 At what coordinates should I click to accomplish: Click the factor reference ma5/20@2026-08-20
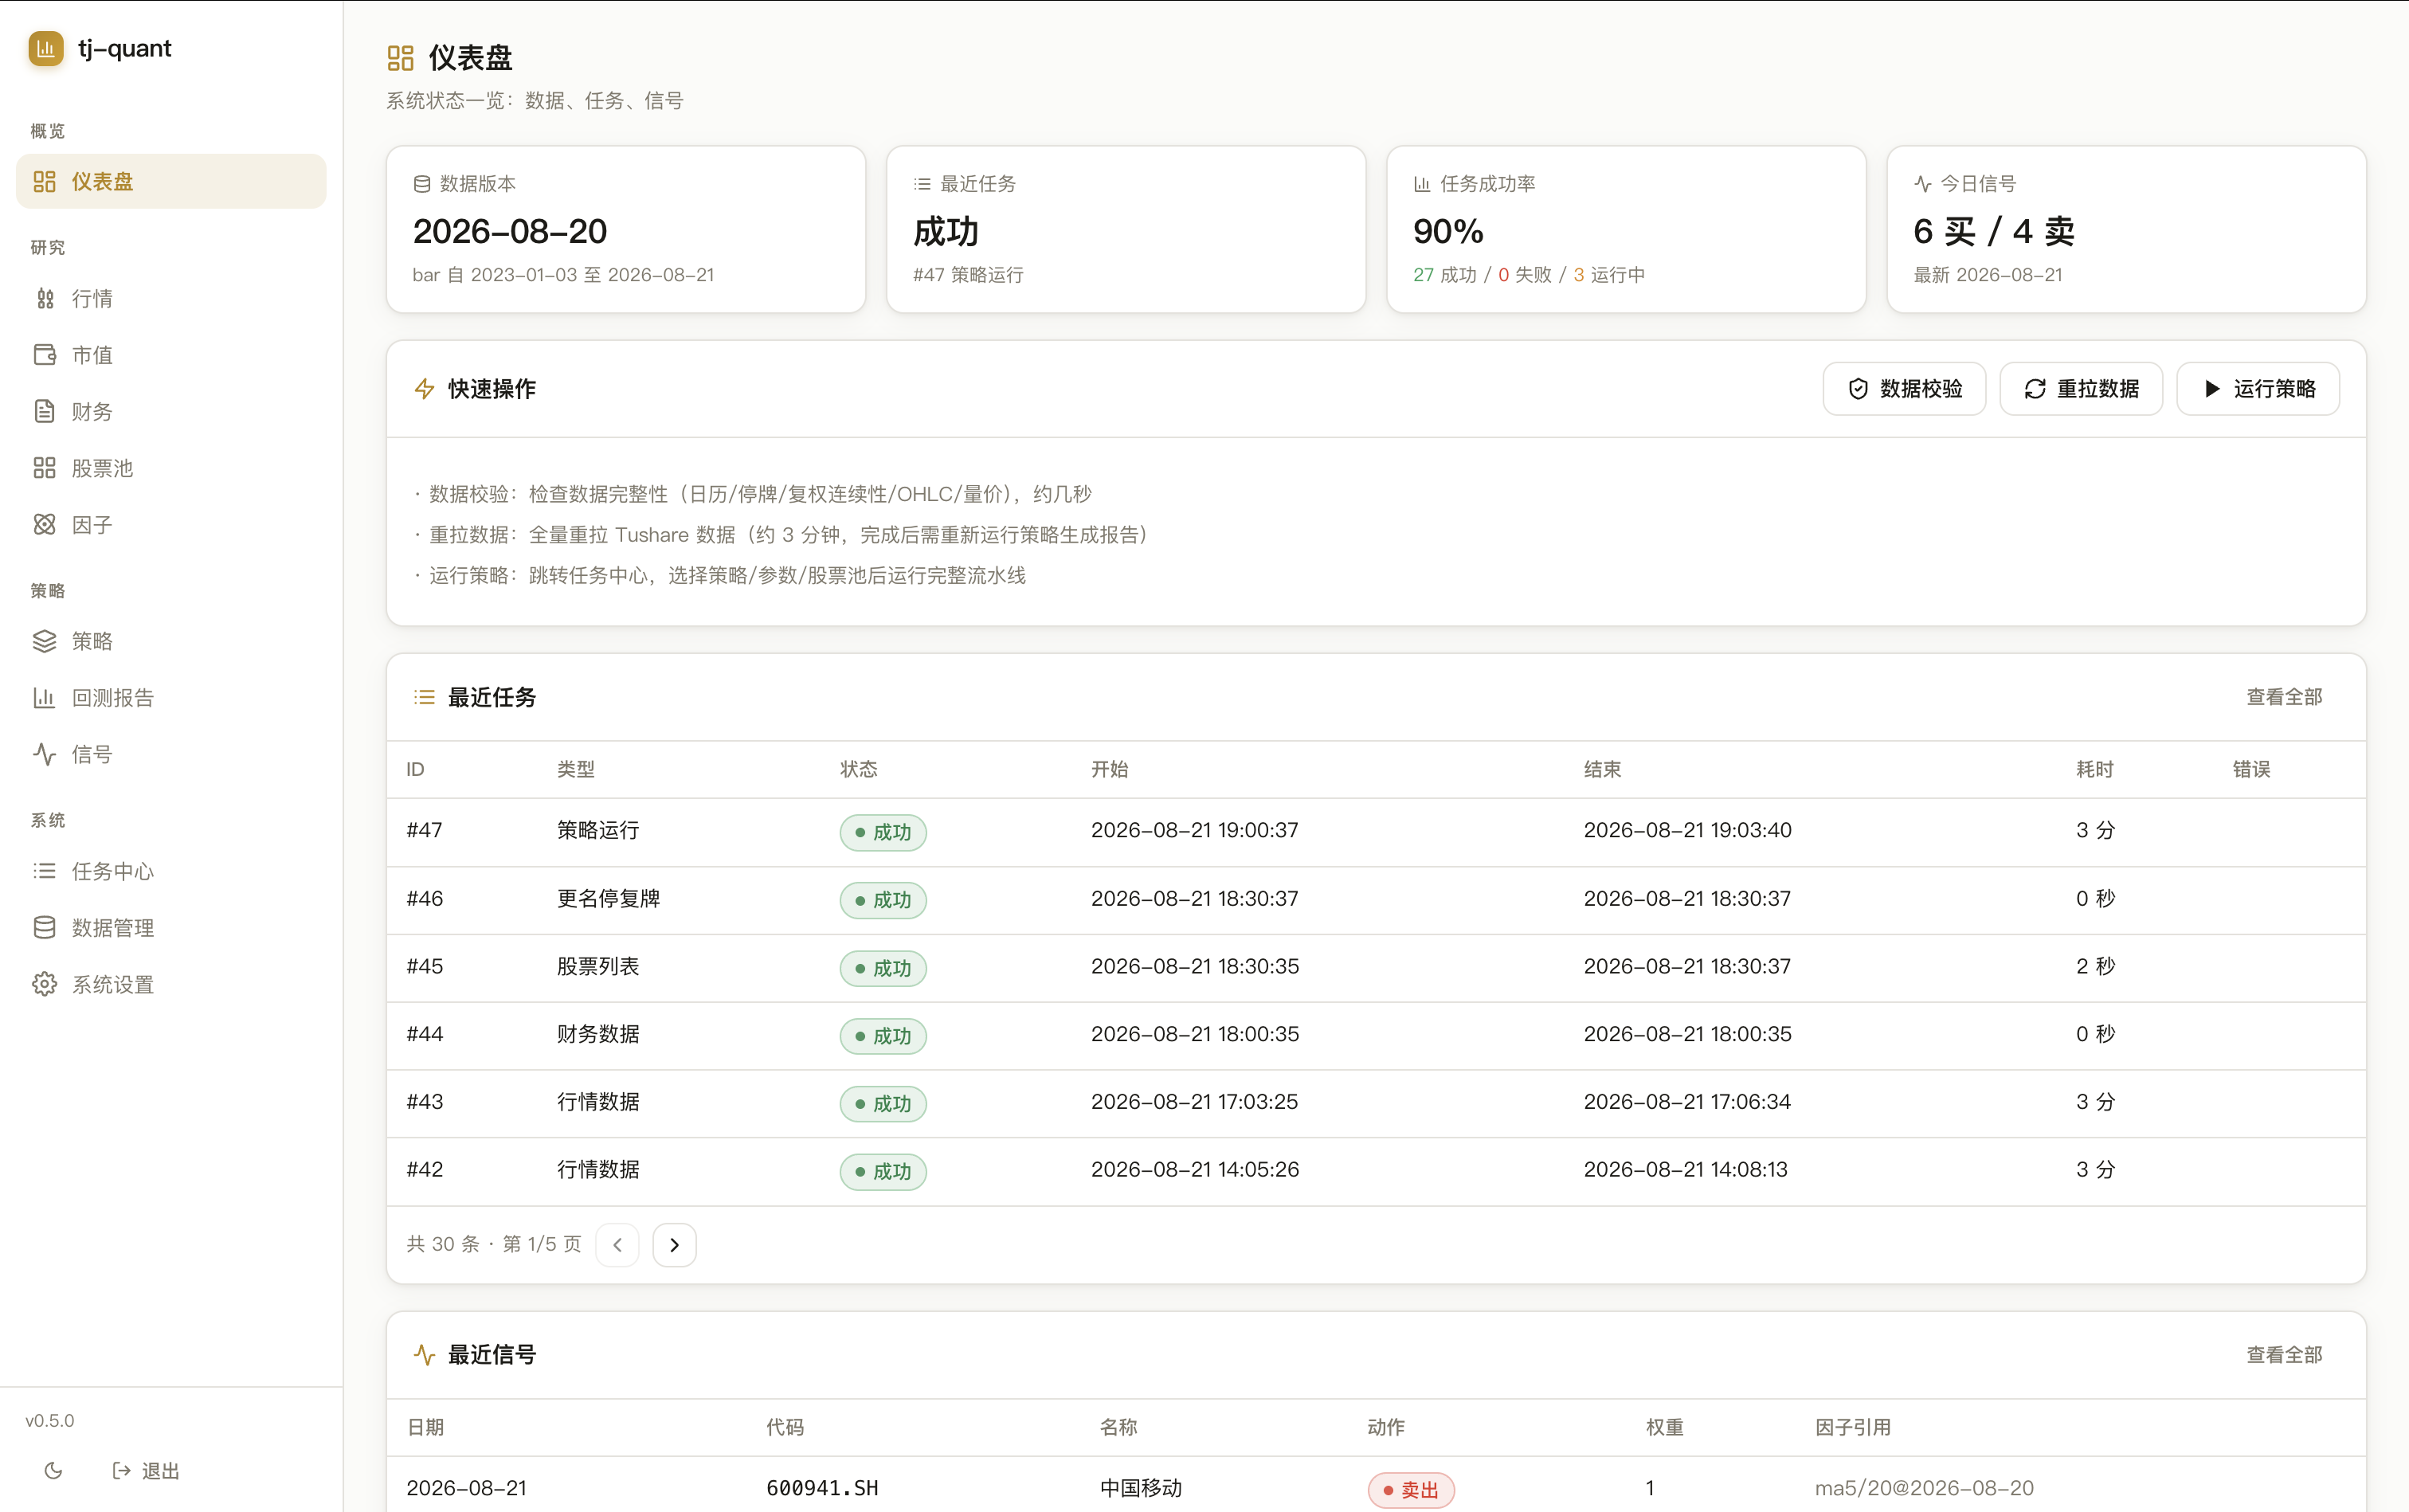[x=1924, y=1488]
